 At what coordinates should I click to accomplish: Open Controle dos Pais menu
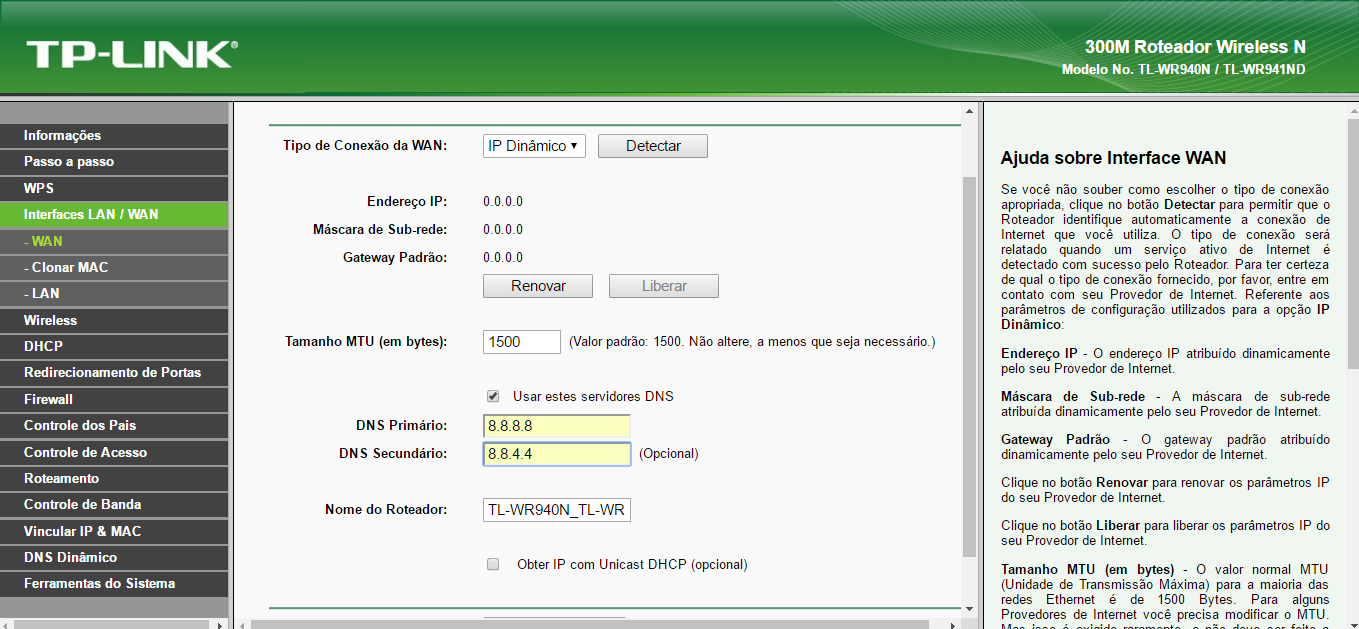click(x=114, y=425)
